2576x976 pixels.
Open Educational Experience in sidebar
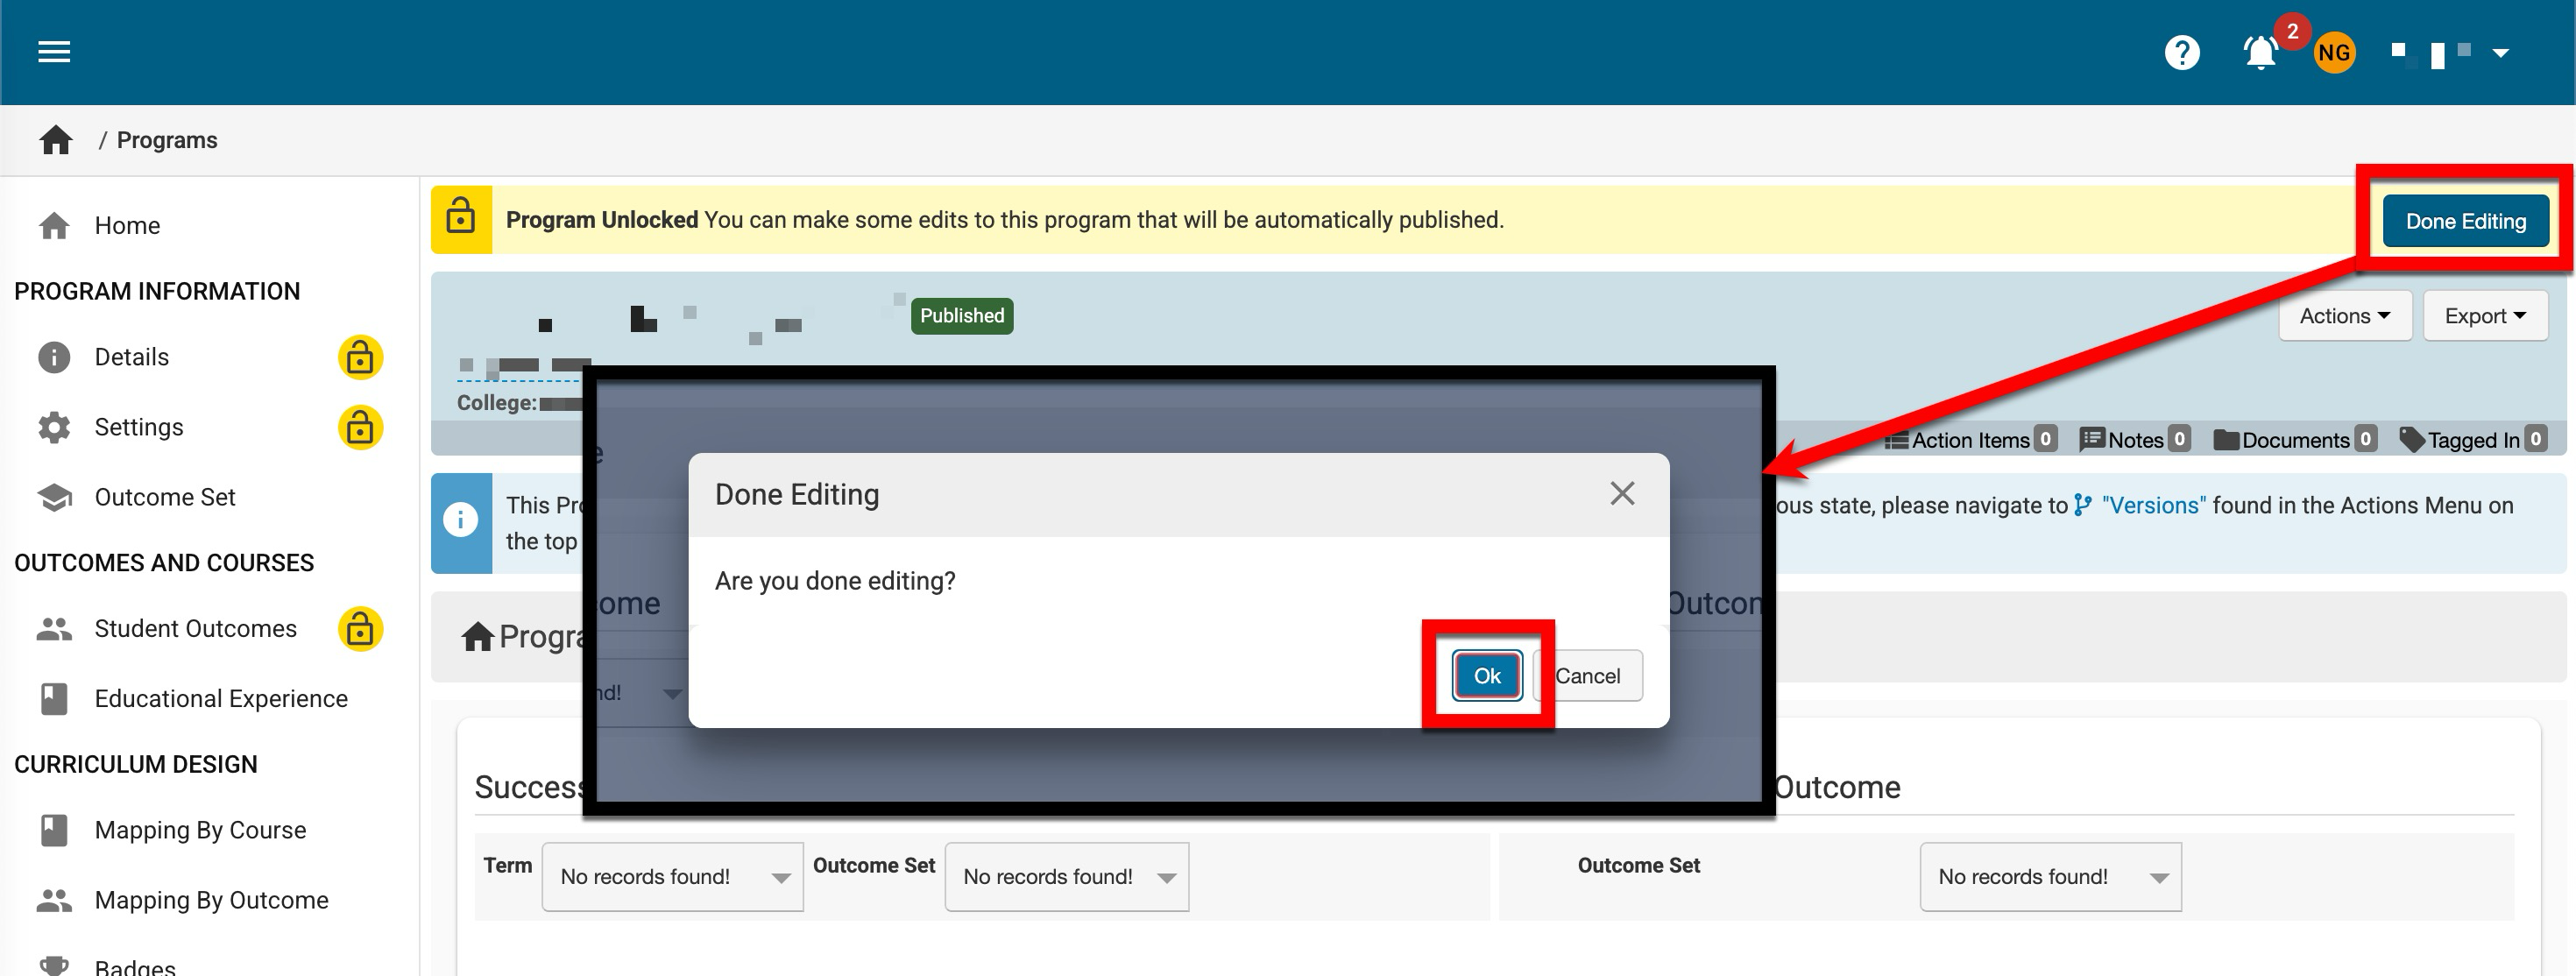click(x=221, y=699)
